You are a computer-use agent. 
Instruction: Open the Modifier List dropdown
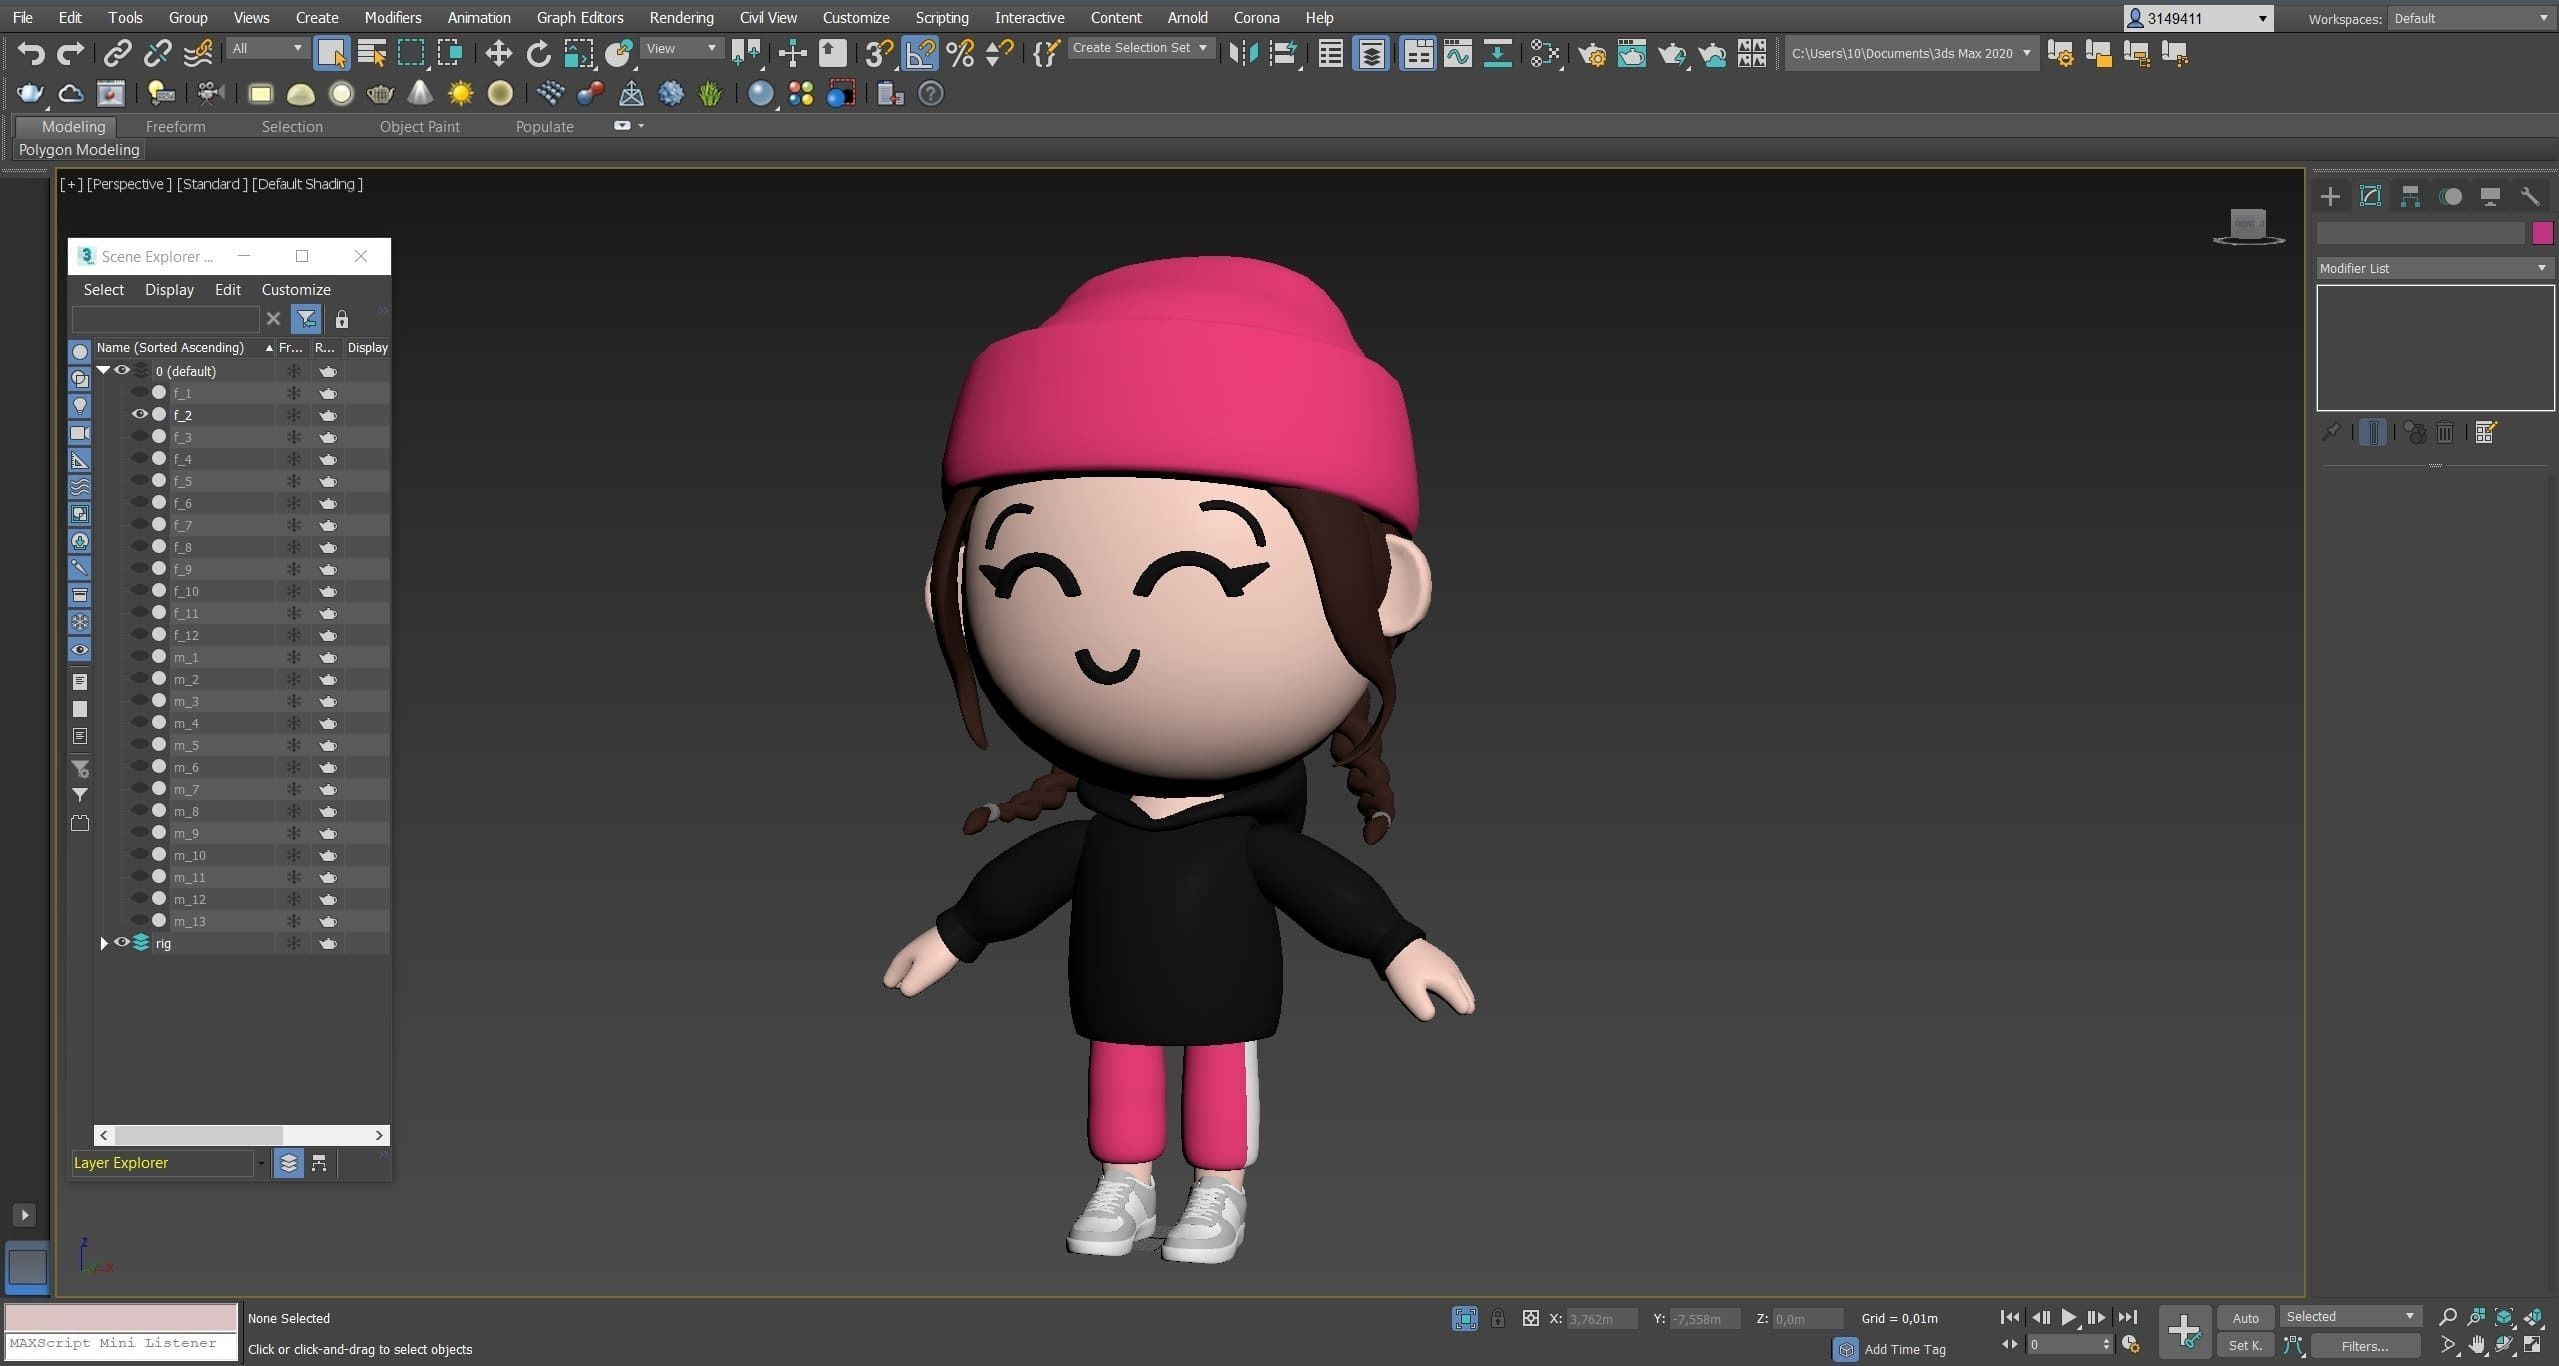pyautogui.click(x=2432, y=268)
